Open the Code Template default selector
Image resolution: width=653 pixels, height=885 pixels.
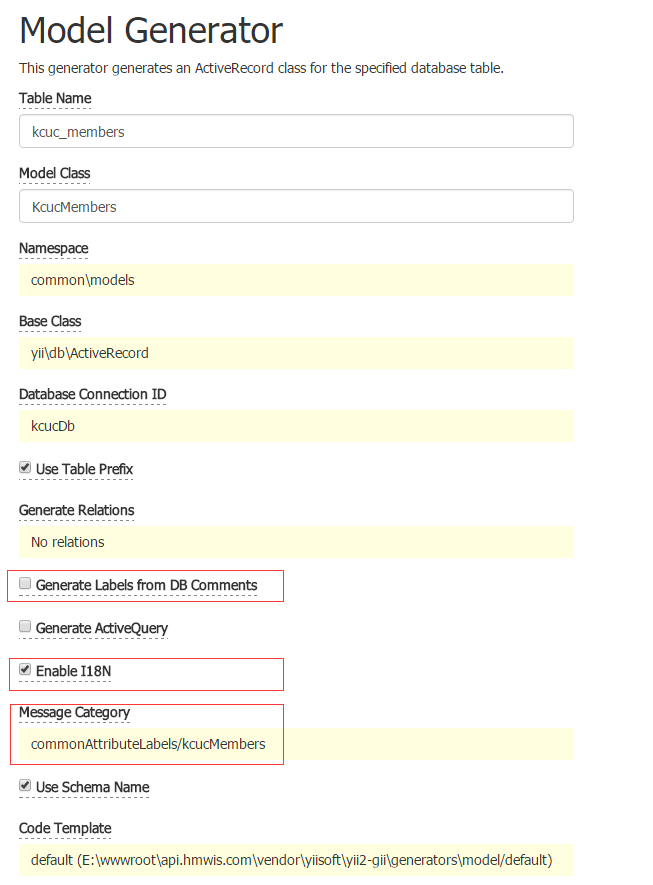pyautogui.click(x=296, y=860)
